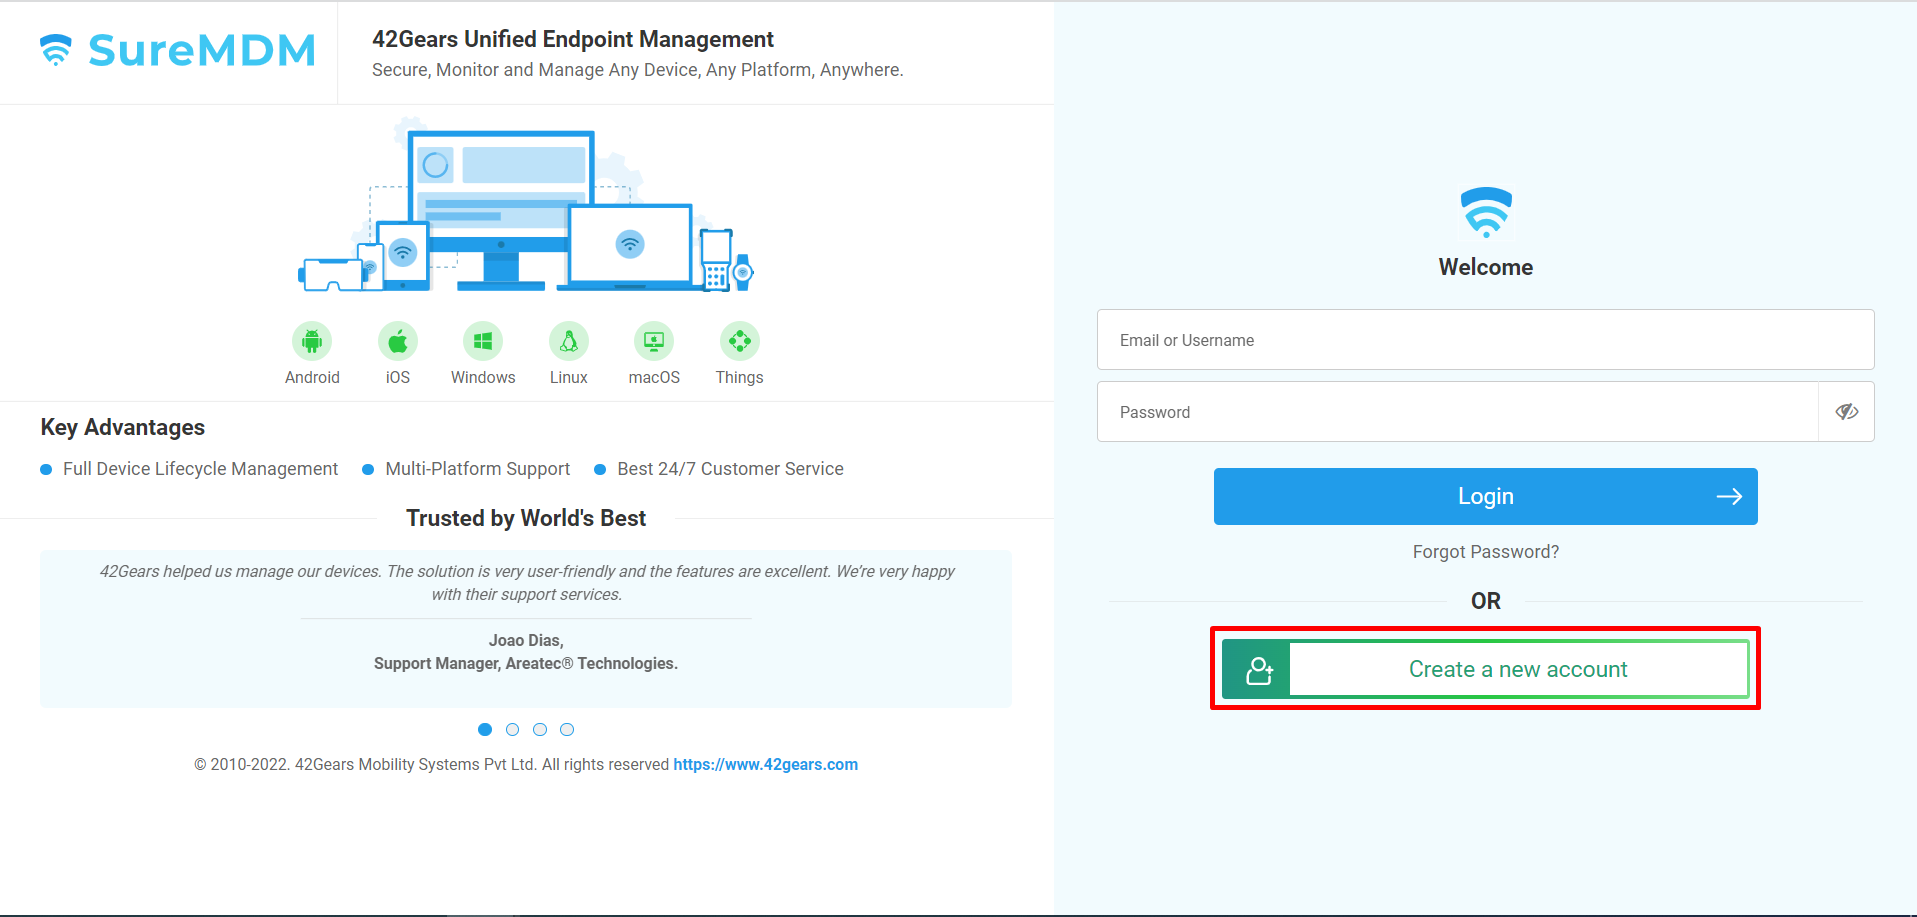Jump to the second testimonial slide

pos(512,729)
